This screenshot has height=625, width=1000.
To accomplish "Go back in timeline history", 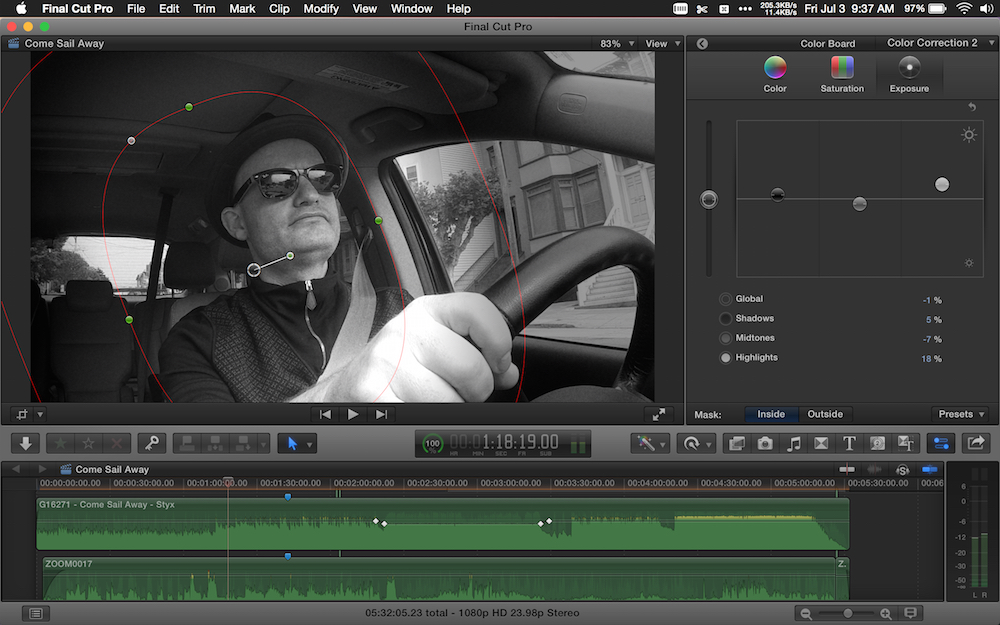I will 16,469.
